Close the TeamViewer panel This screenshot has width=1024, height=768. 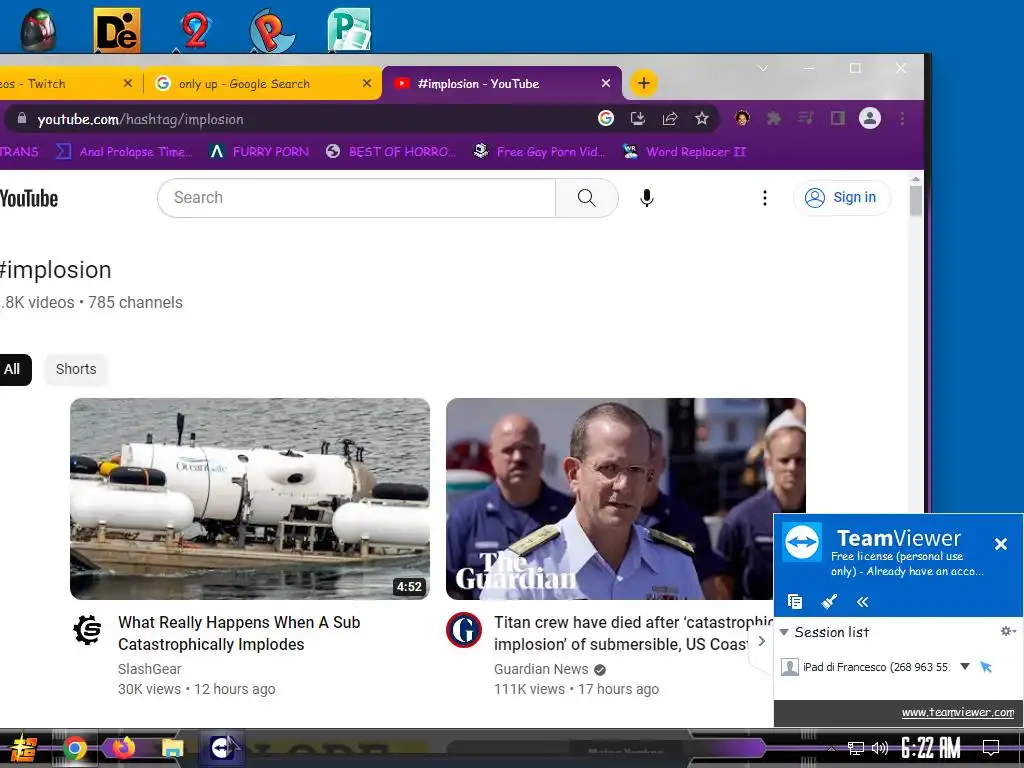[1000, 543]
